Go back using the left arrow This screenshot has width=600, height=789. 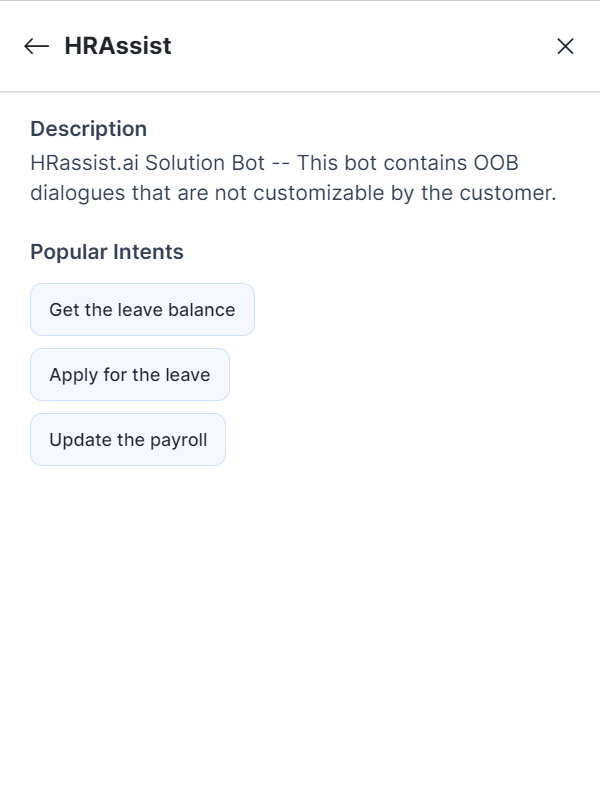pos(37,46)
